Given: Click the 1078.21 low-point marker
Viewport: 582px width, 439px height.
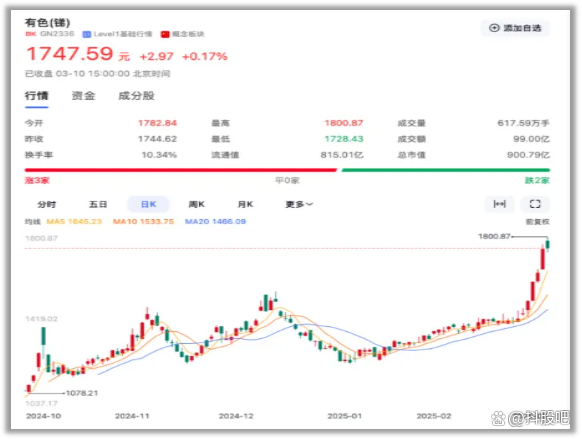Looking at the screenshot, I should coord(82,393).
